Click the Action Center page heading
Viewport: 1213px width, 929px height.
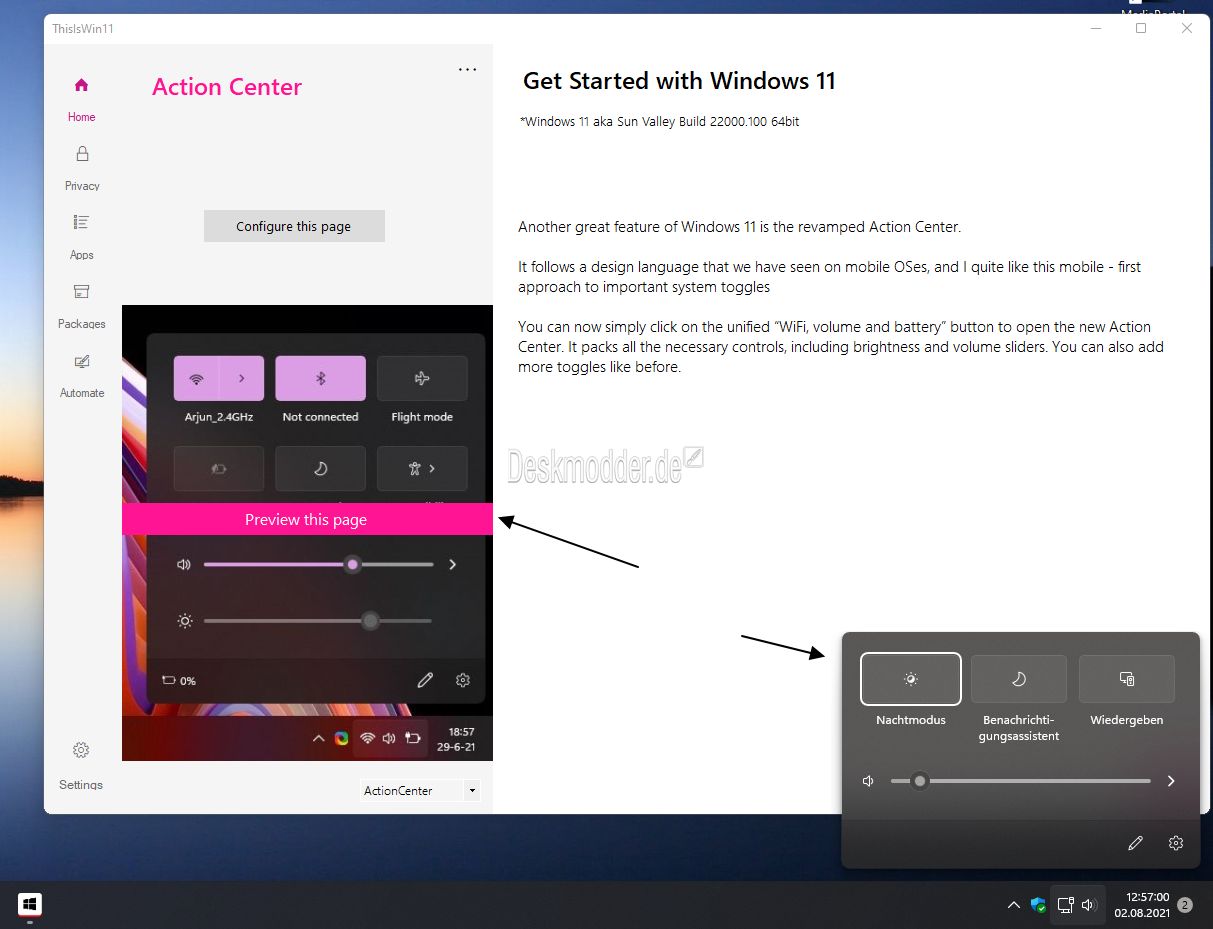[x=227, y=87]
